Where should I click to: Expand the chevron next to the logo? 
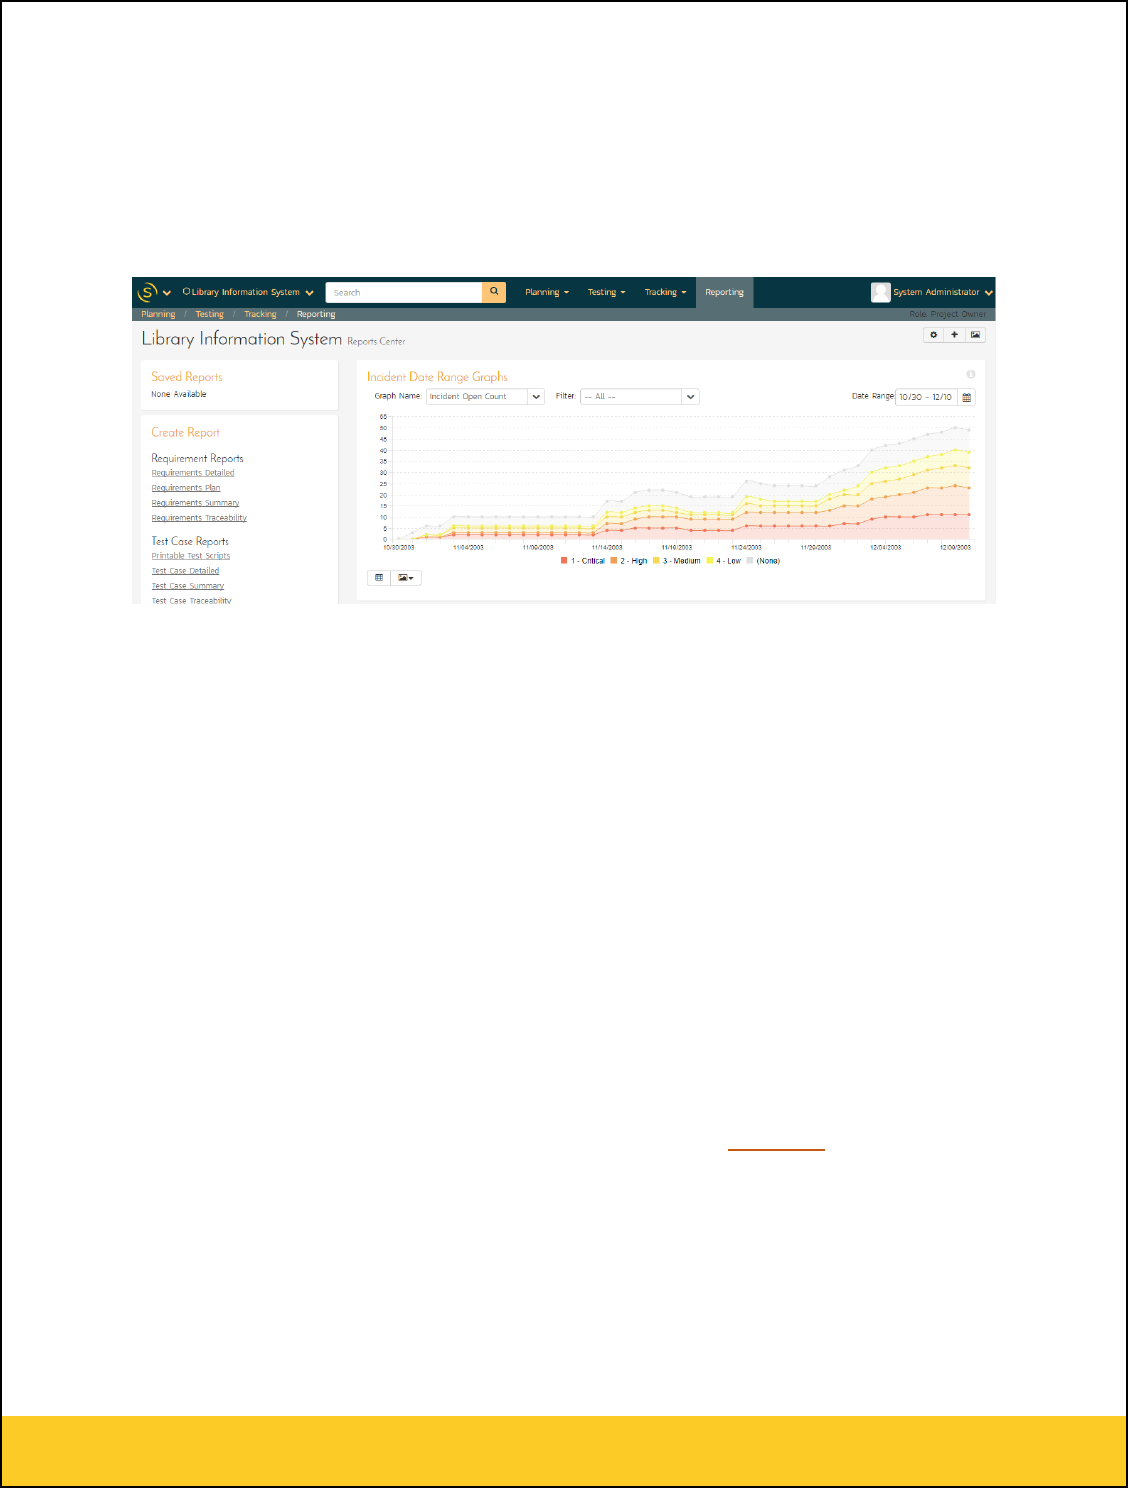click(167, 293)
